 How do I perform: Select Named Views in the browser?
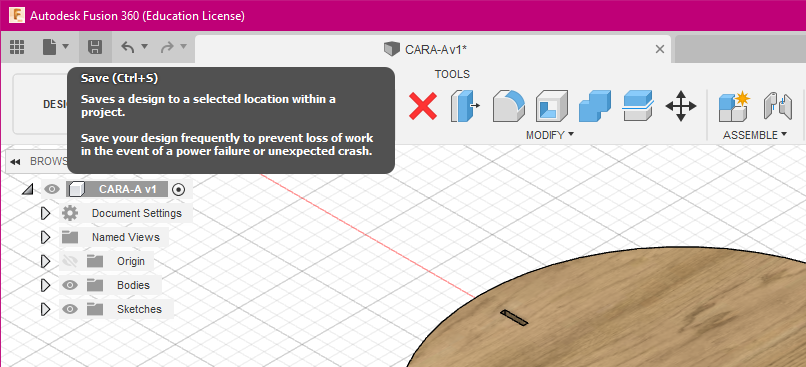pos(126,237)
